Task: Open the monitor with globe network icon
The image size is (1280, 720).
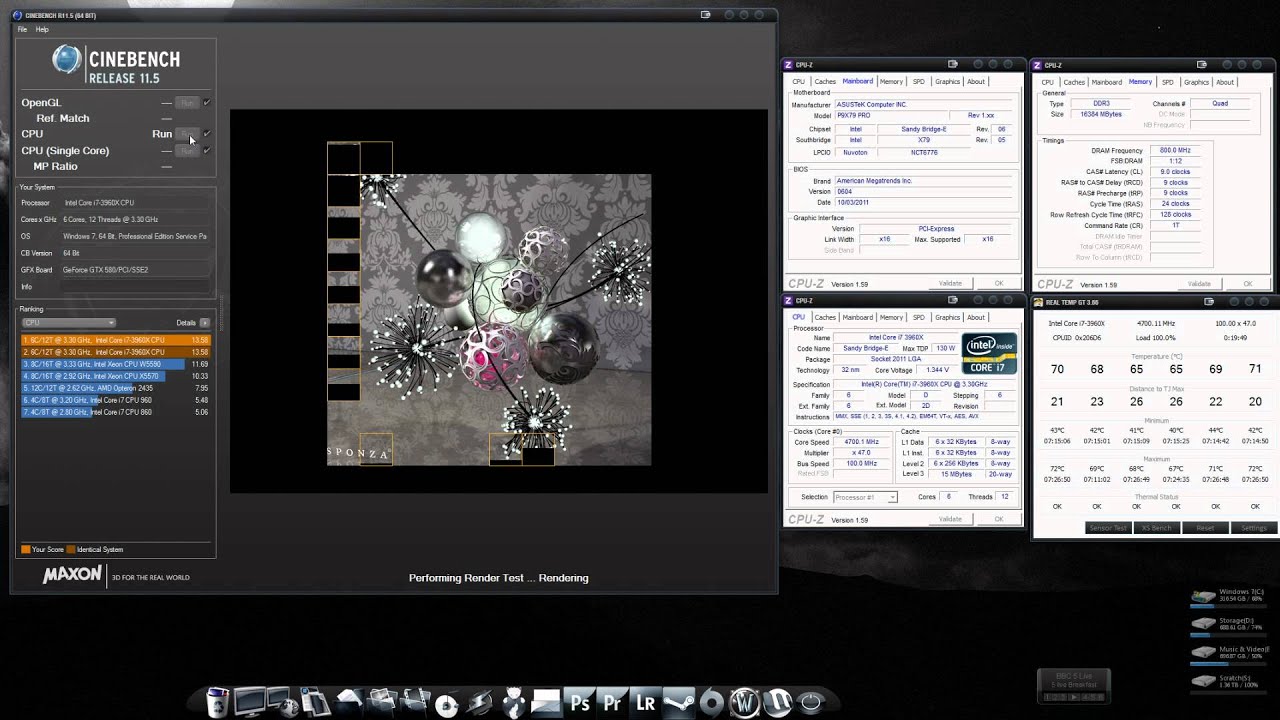Action: click(282, 702)
